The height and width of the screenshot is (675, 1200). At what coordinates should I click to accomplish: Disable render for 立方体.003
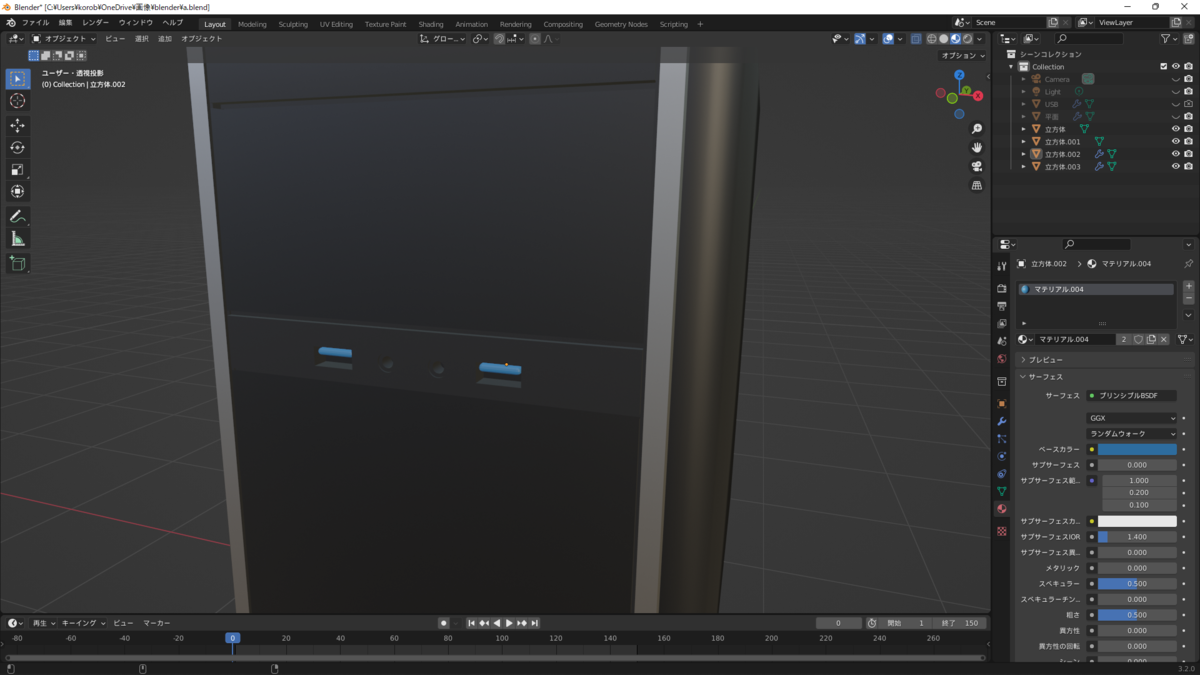click(1188, 166)
